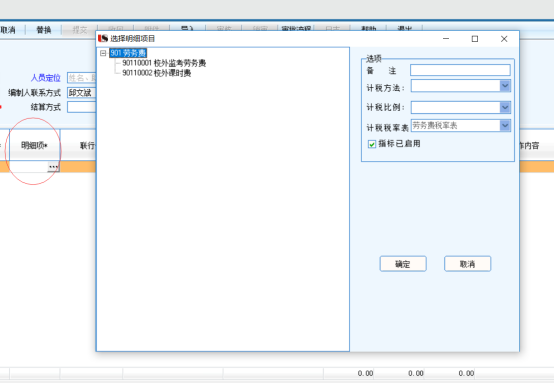Click 取消 button in the dialog

(x=467, y=264)
